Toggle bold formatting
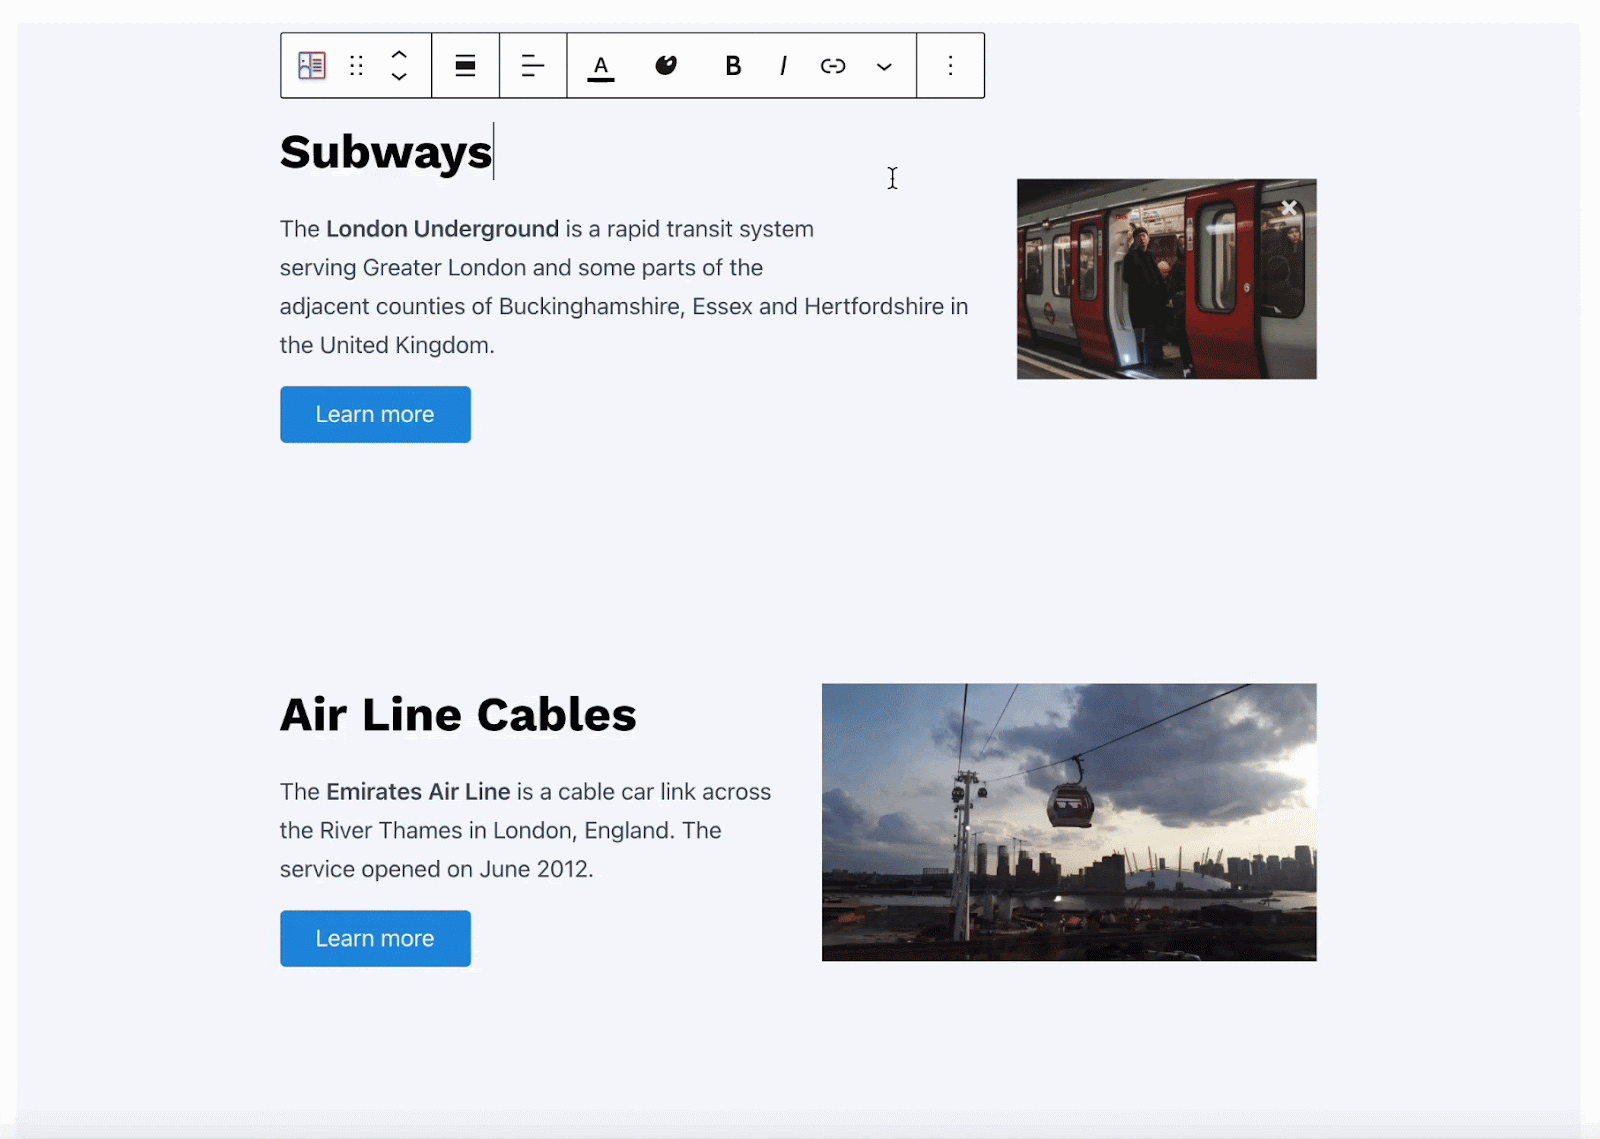The width and height of the screenshot is (1600, 1139). [733, 66]
